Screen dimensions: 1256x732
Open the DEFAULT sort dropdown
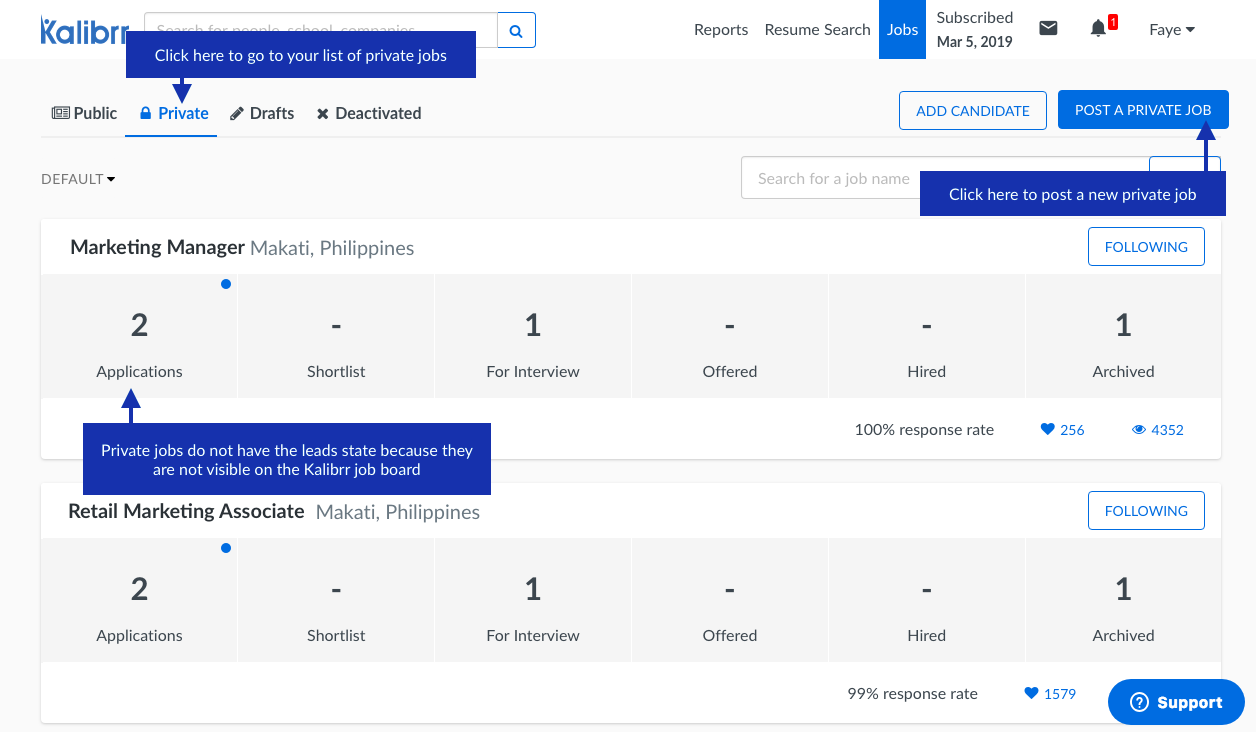pyautogui.click(x=78, y=179)
